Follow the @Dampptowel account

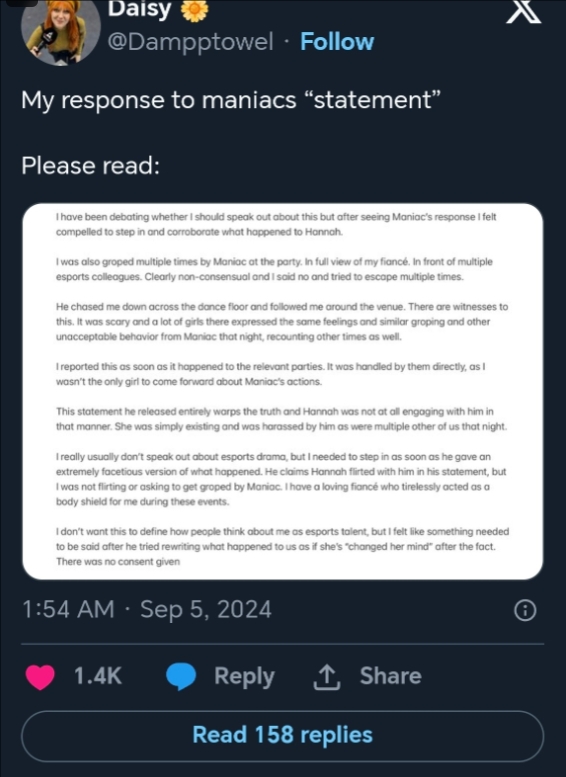point(337,41)
